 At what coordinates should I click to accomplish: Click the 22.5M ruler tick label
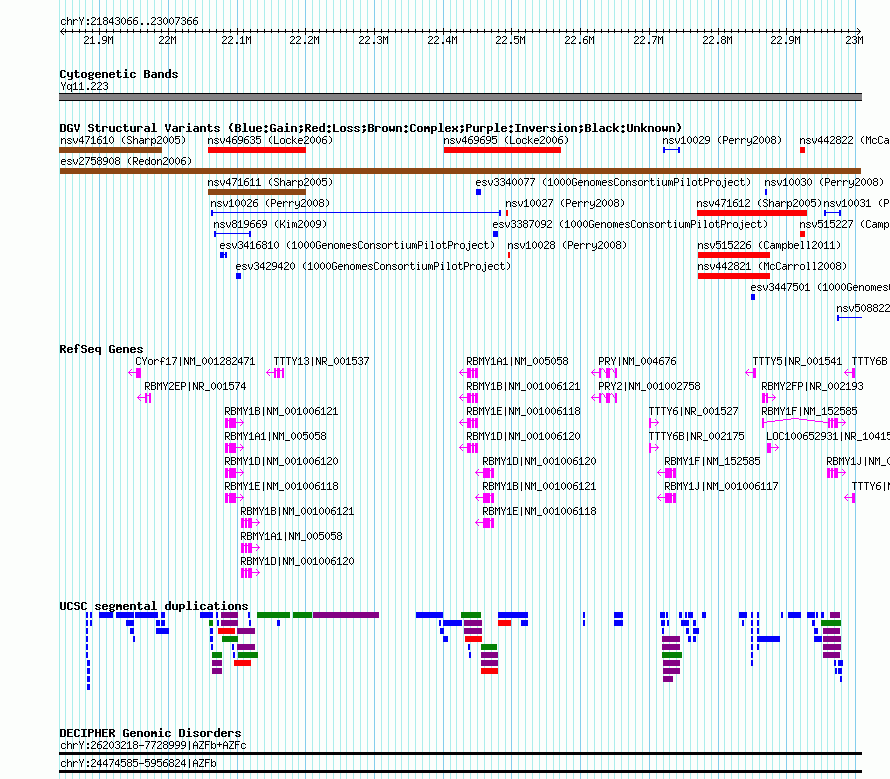click(510, 40)
